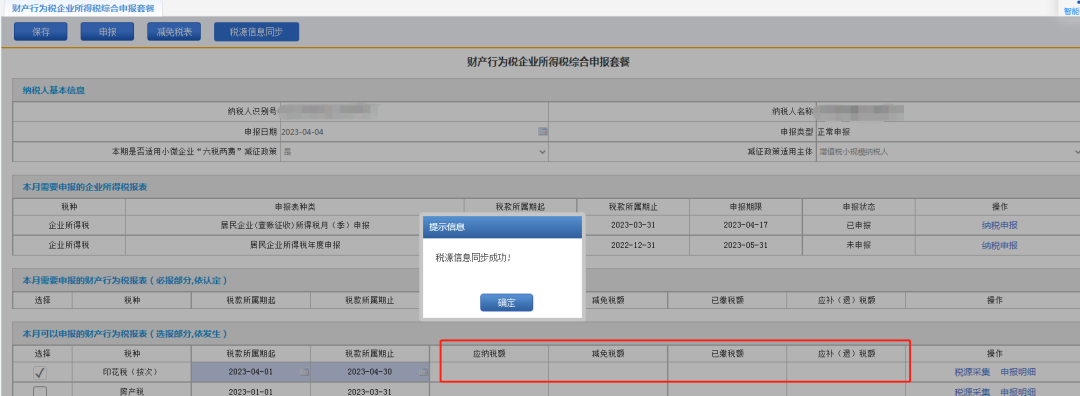
Task: Click the 保存 button
Action: coord(41,32)
